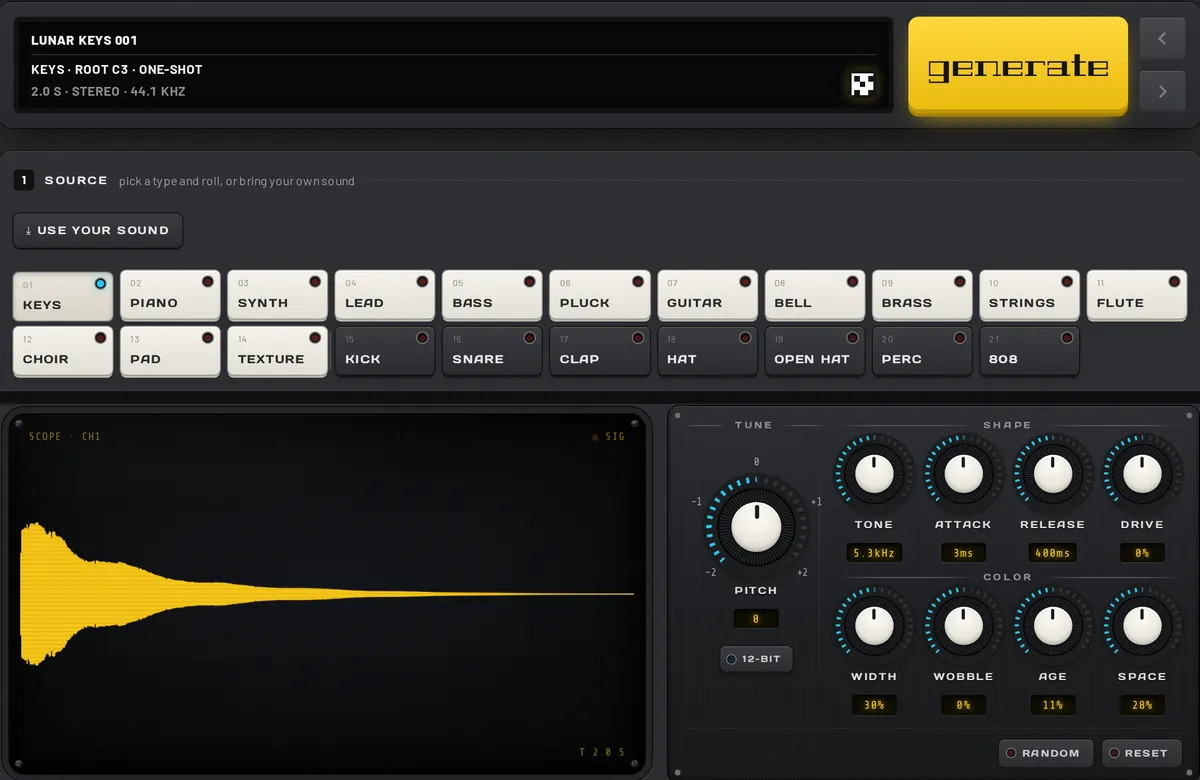Click the Age value 11%
1200x780 pixels.
click(1052, 705)
